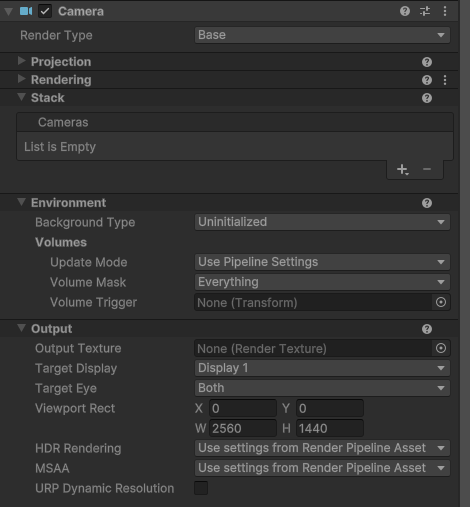Click the Stack section help icon

pos(427,98)
